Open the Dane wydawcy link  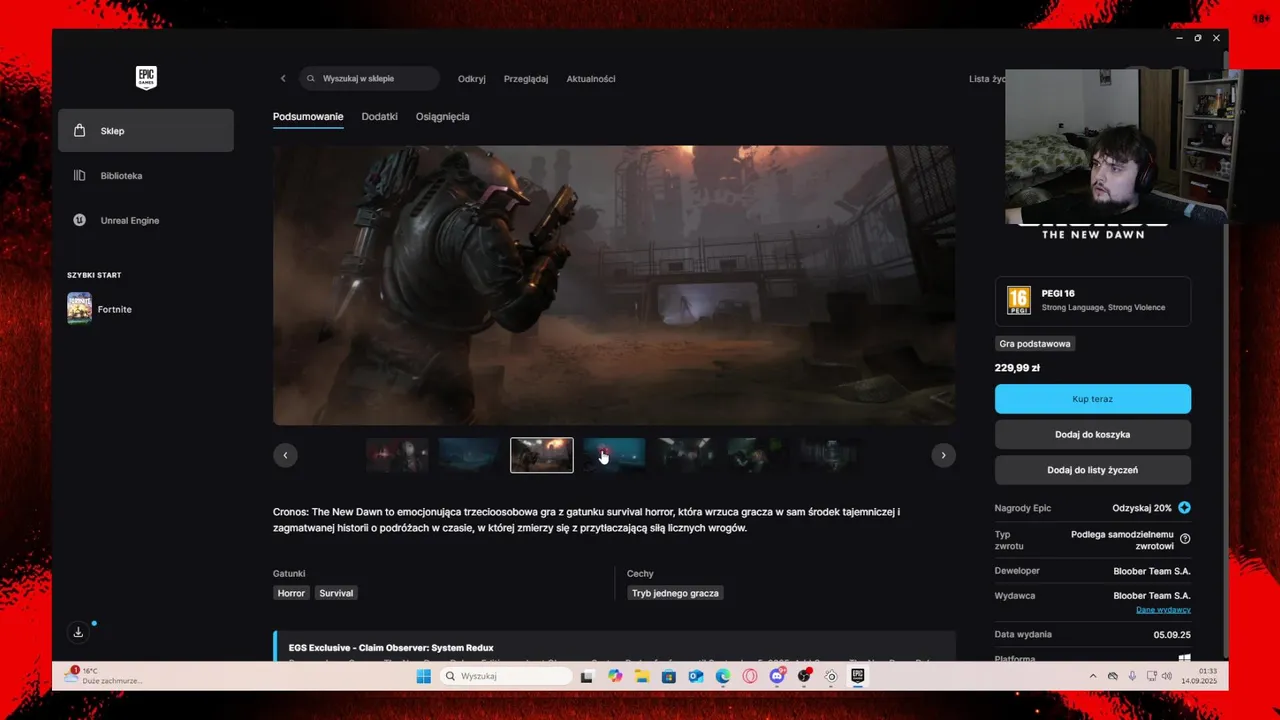click(x=1163, y=610)
